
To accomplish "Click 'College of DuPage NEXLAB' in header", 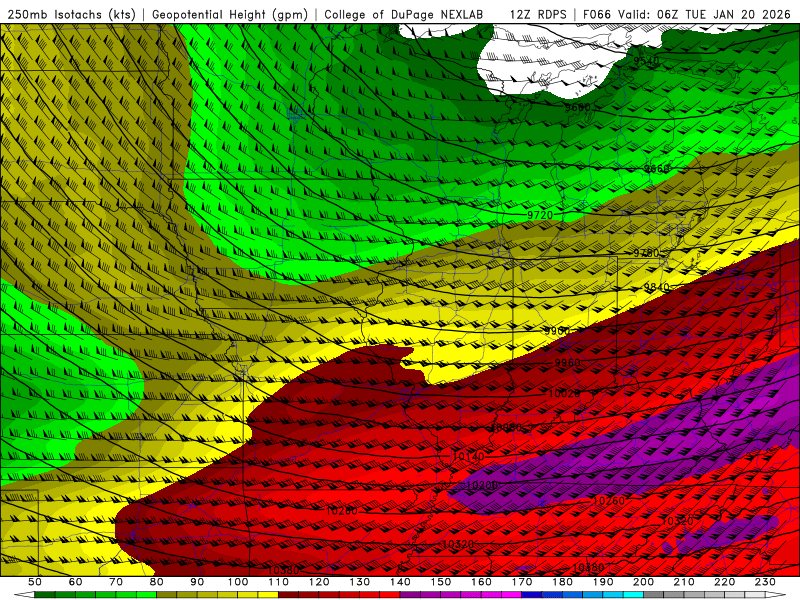I will [x=404, y=14].
